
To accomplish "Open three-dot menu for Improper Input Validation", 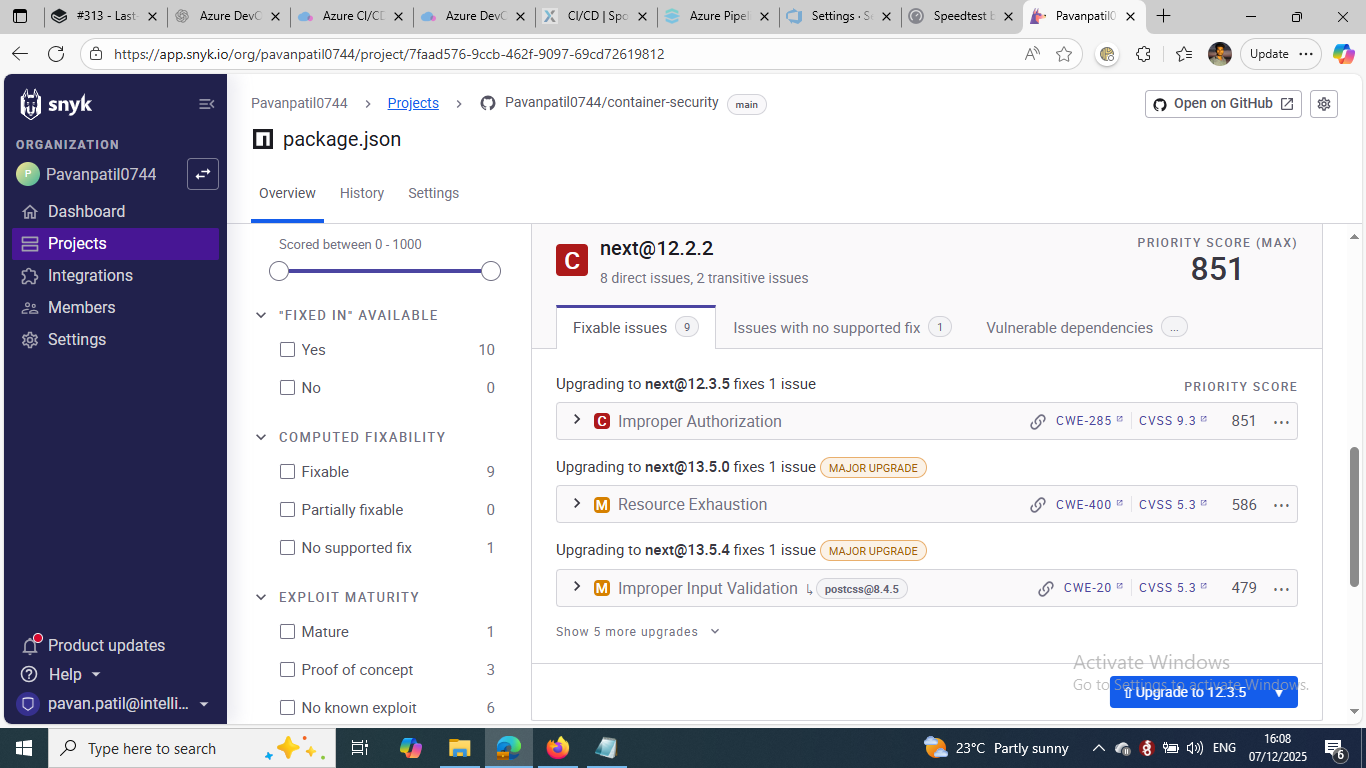I will (x=1281, y=588).
